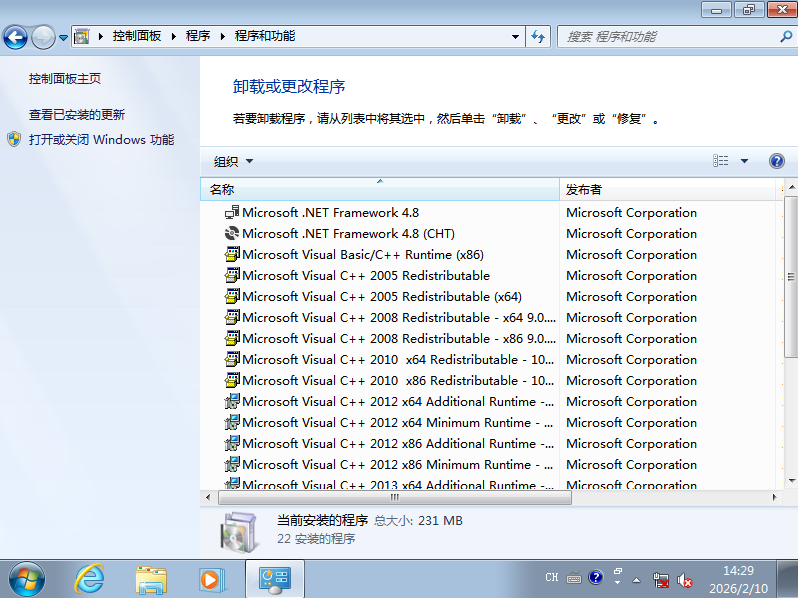The image size is (798, 598).
Task: Click the installed programs CD icon
Action: pos(239,532)
